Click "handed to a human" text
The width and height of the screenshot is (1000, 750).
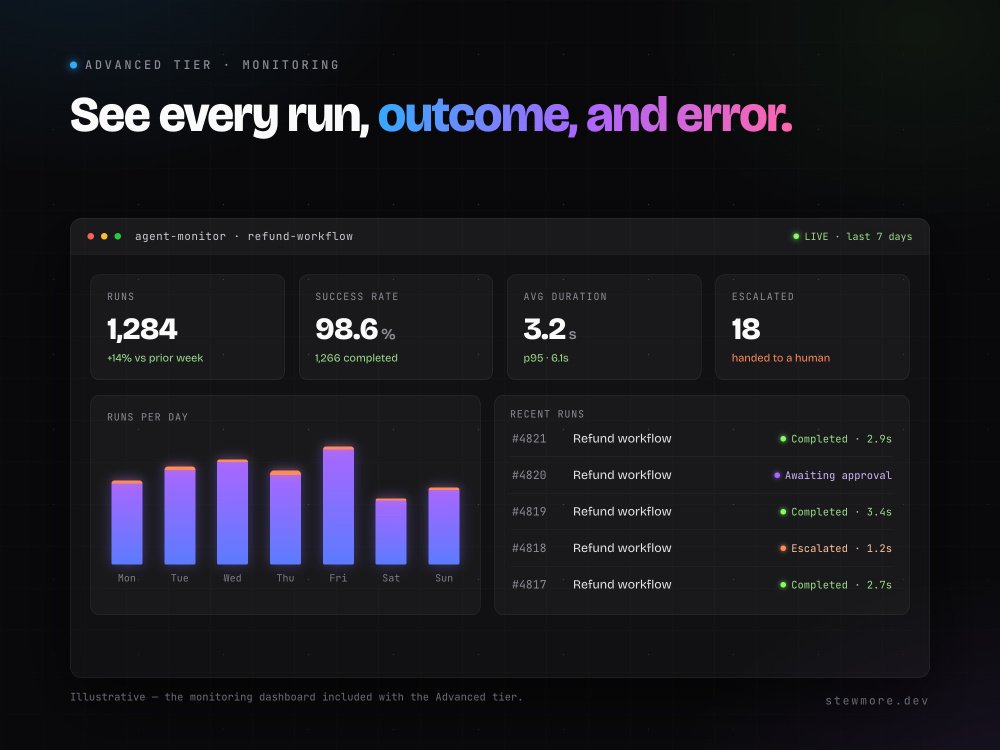tap(781, 358)
